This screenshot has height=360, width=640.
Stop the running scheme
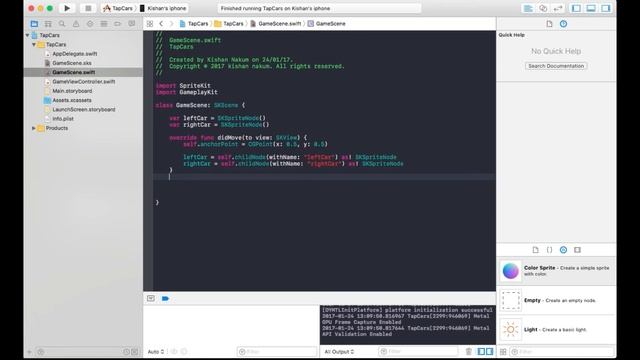(x=88, y=8)
